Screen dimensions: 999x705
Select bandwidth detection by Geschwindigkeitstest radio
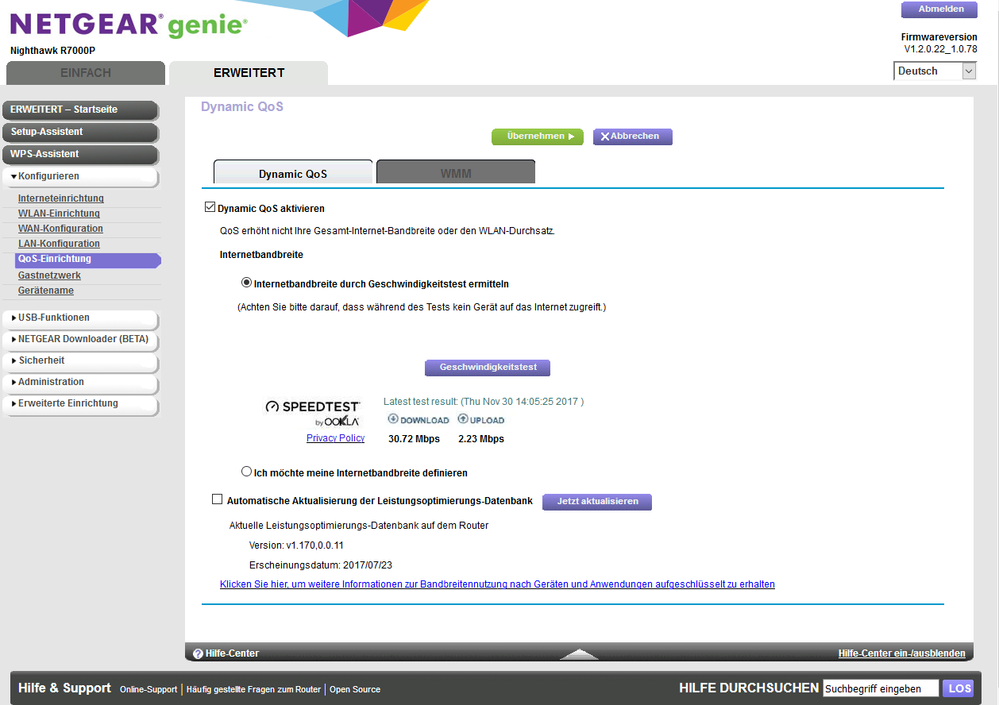pos(247,282)
